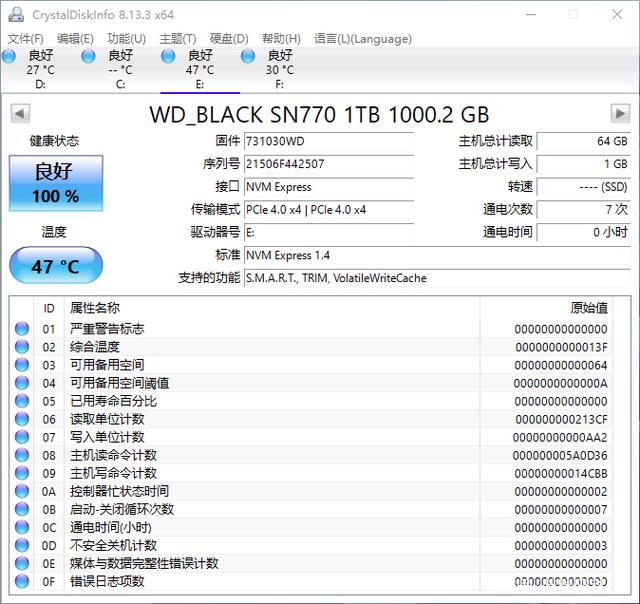Select the C: drive tab with no temperature
The width and height of the screenshot is (640, 604).
click(118, 69)
